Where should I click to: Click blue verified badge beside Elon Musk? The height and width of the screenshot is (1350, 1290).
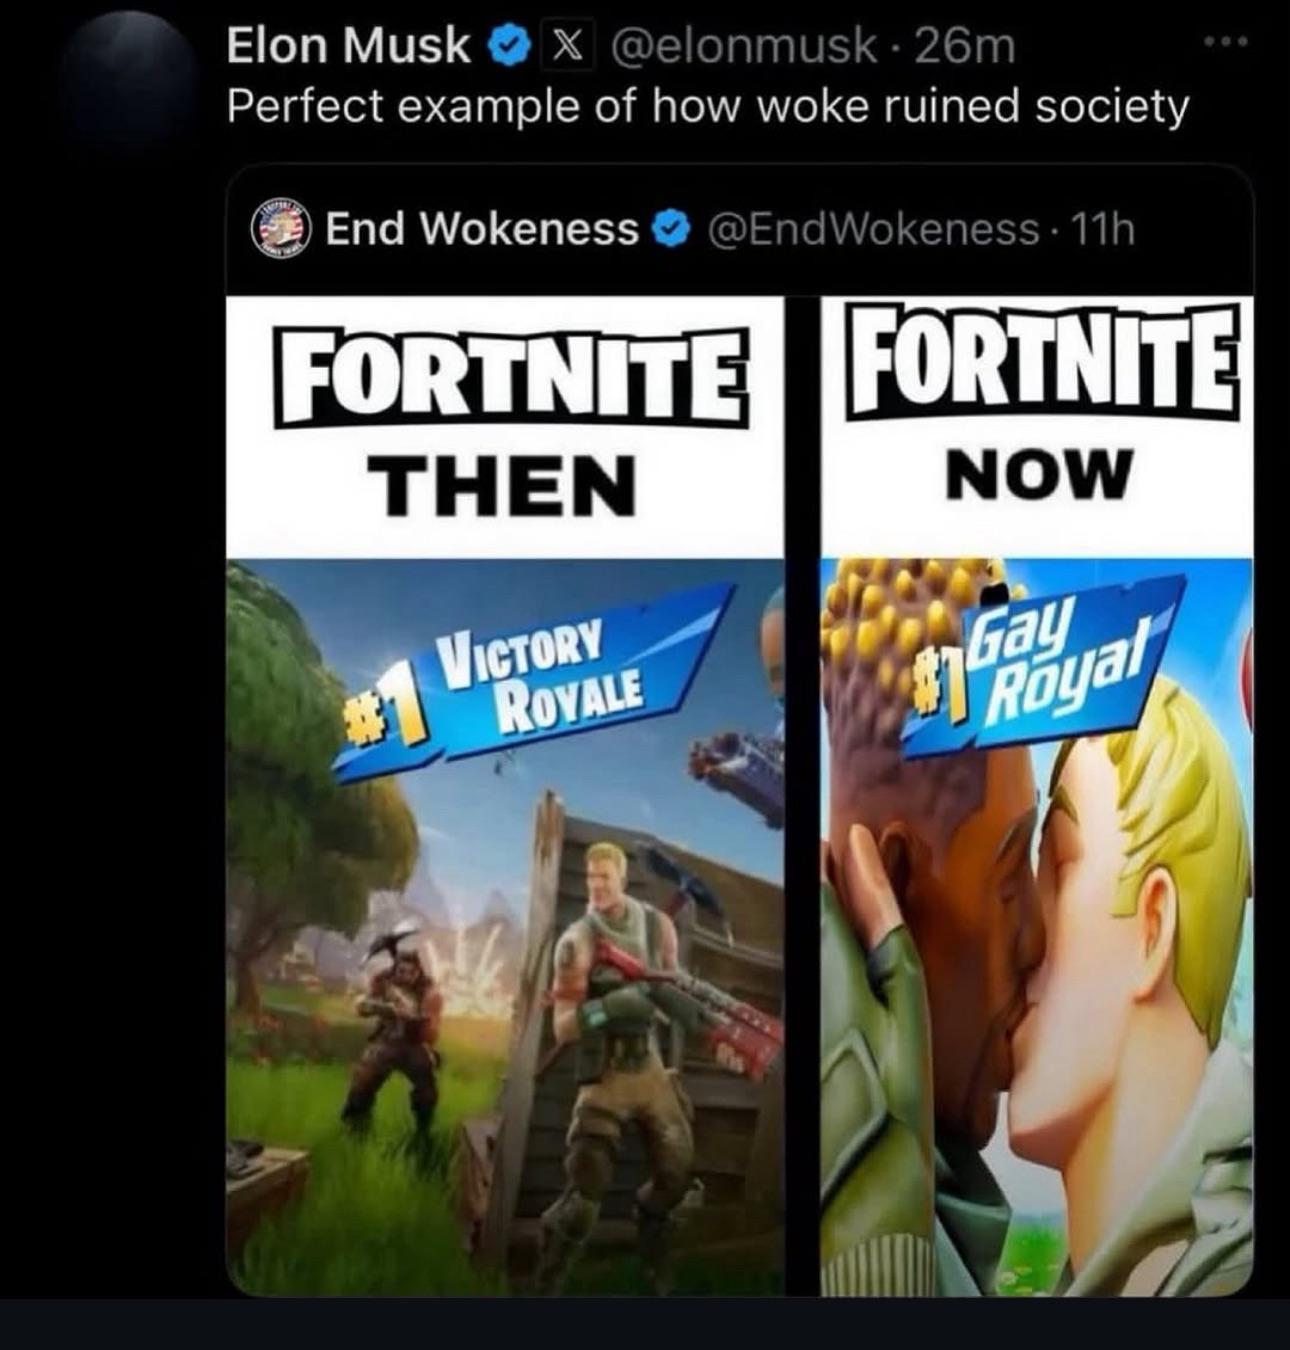coord(507,46)
